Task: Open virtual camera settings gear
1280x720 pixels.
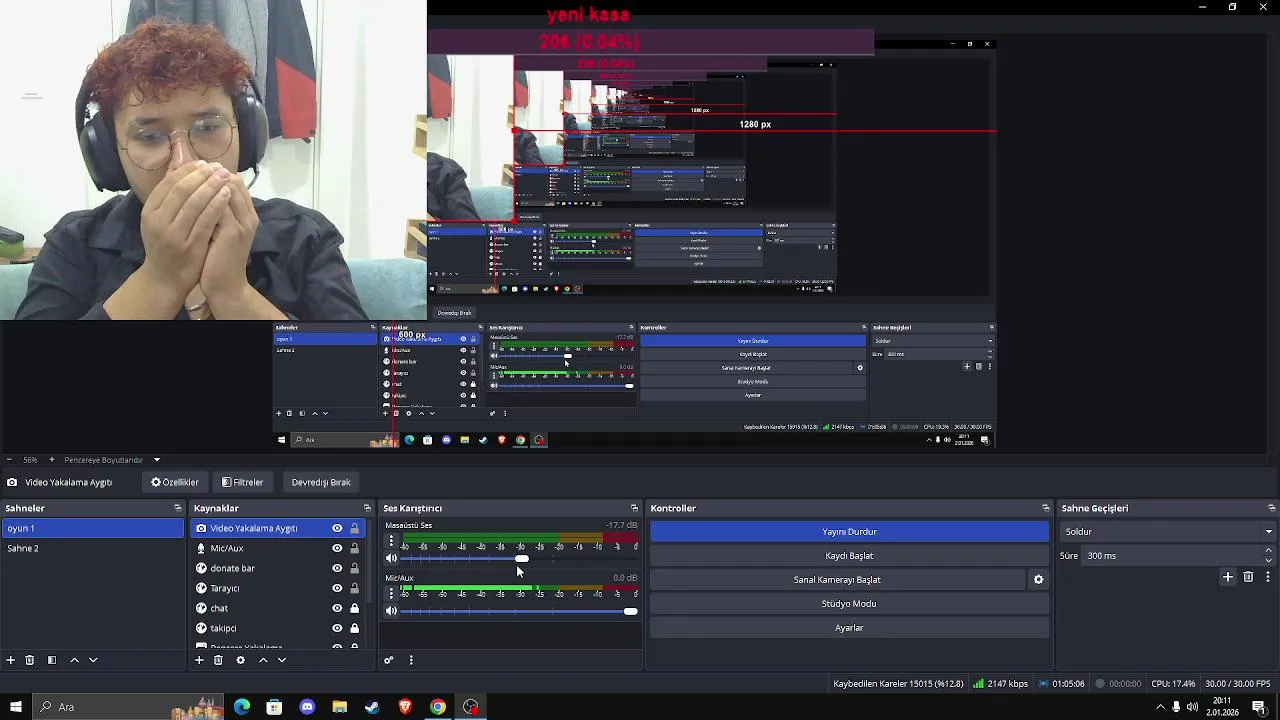Action: [1038, 580]
